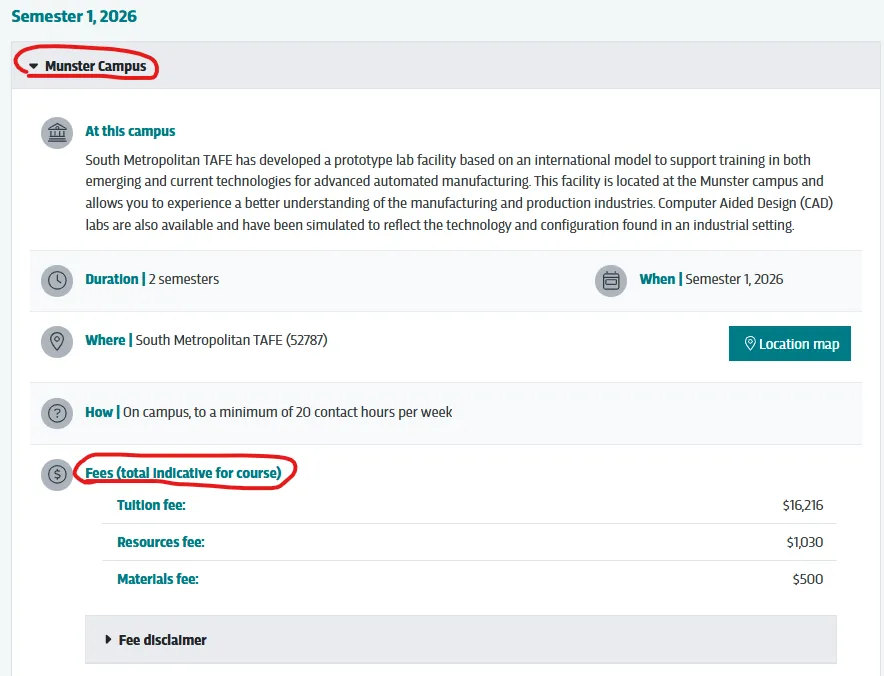Click the South Metropolitan TAFE (52787) text
The width and height of the screenshot is (884, 676).
[232, 340]
